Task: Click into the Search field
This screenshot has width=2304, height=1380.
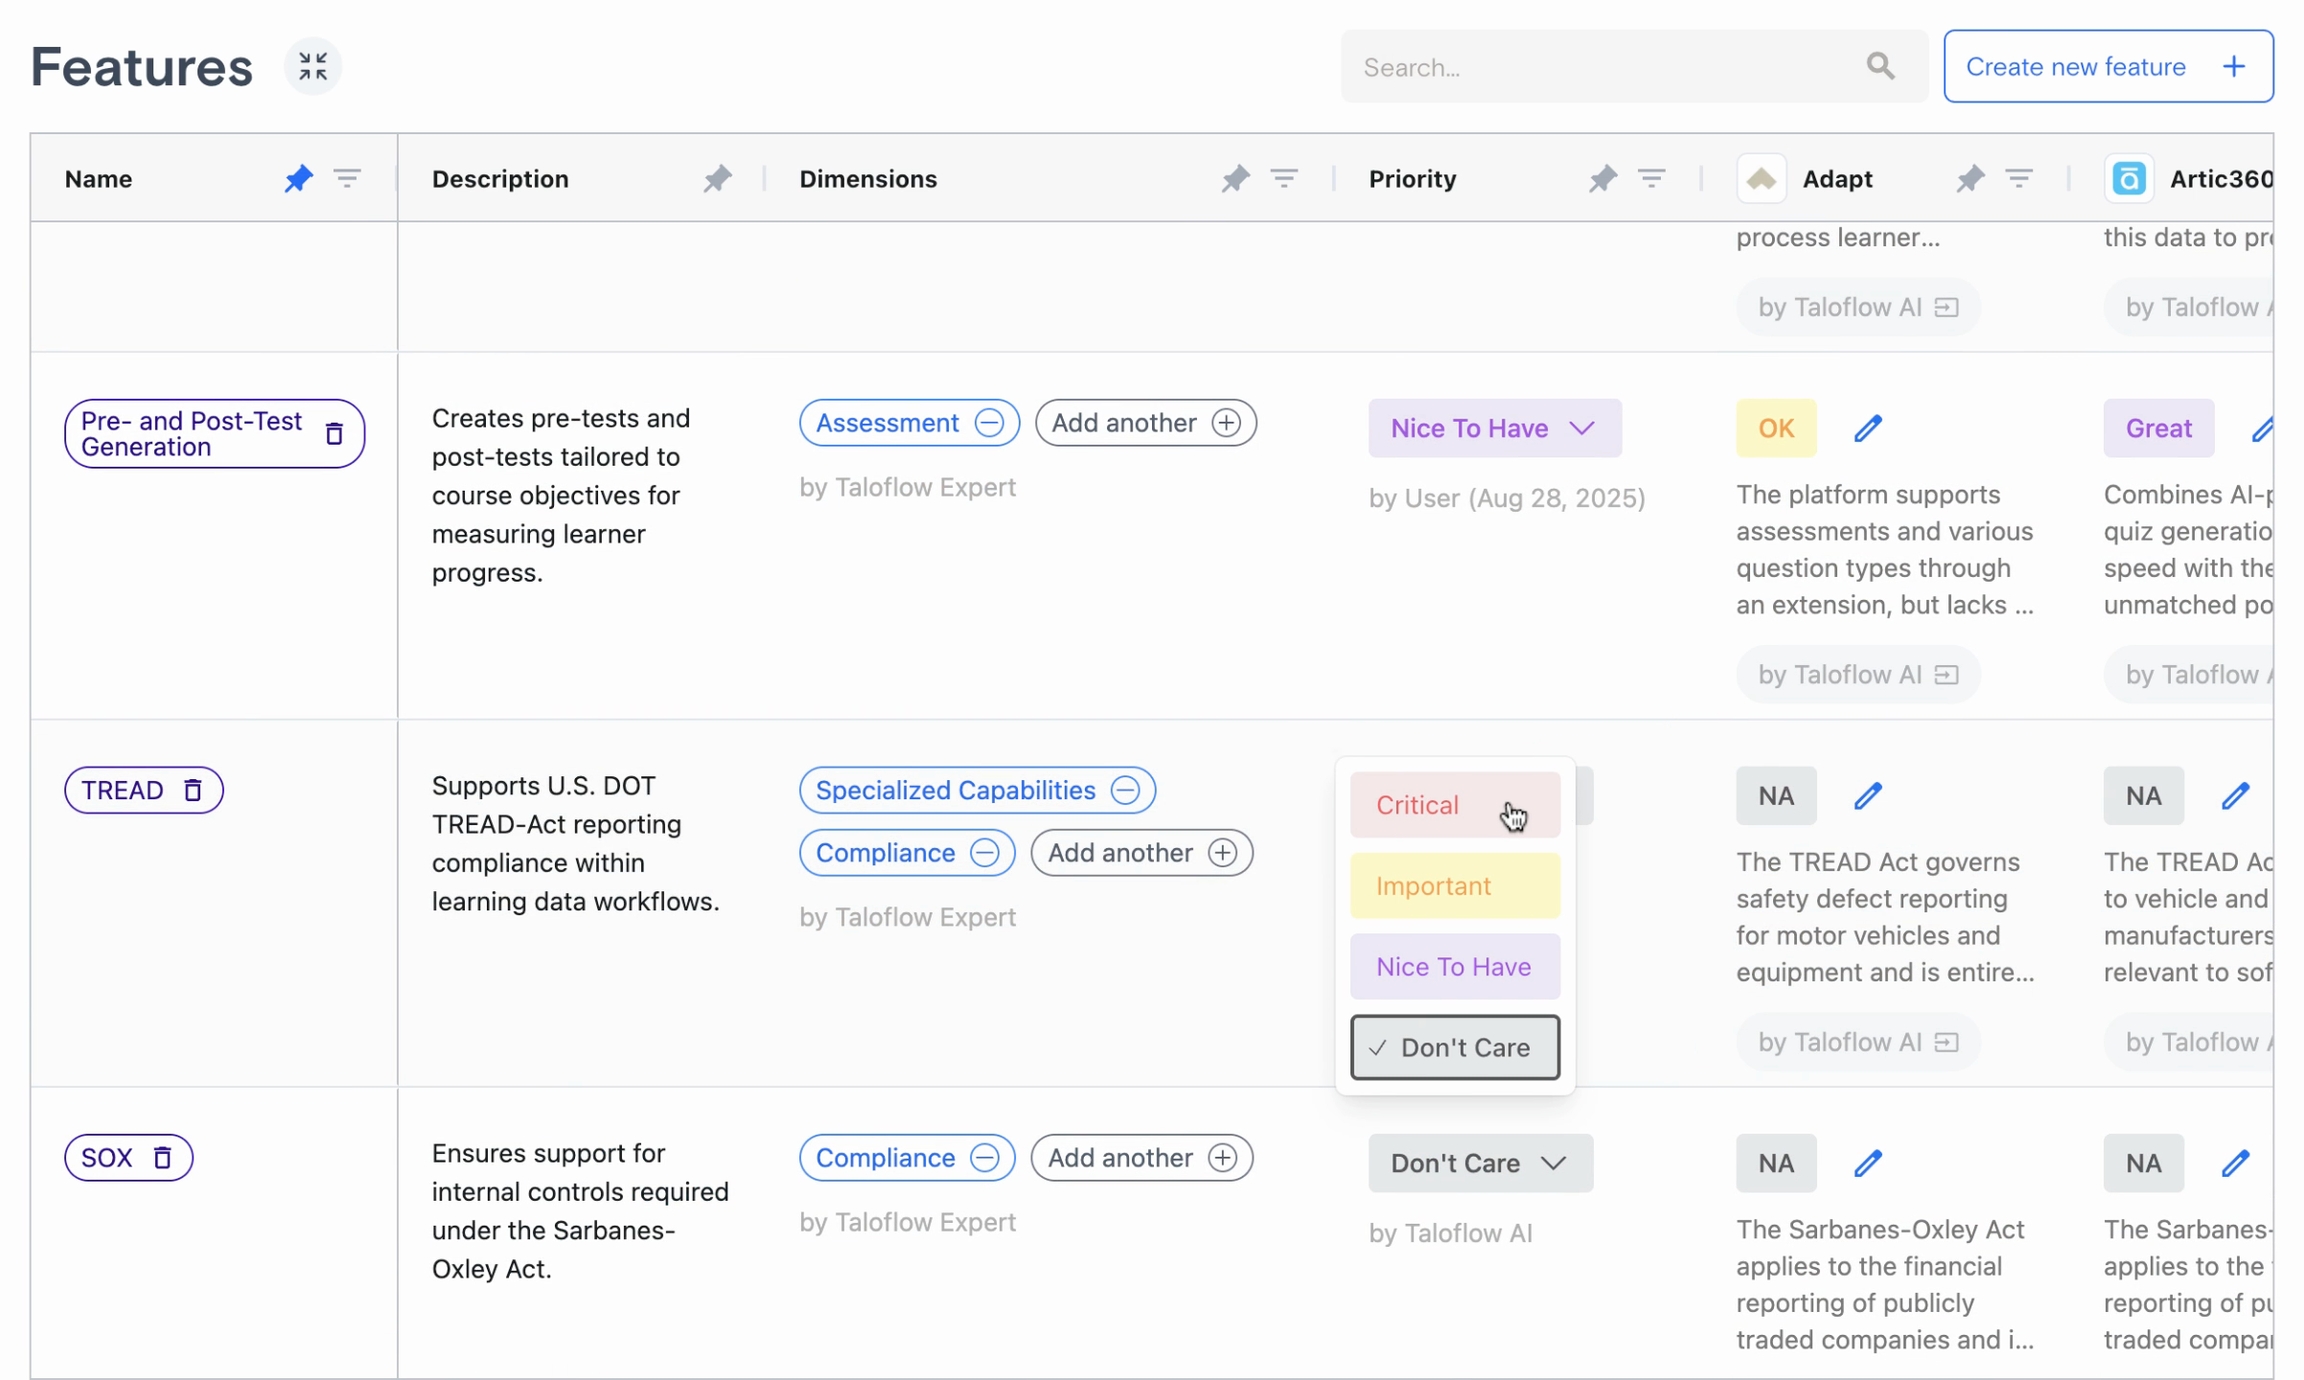Action: point(1600,67)
